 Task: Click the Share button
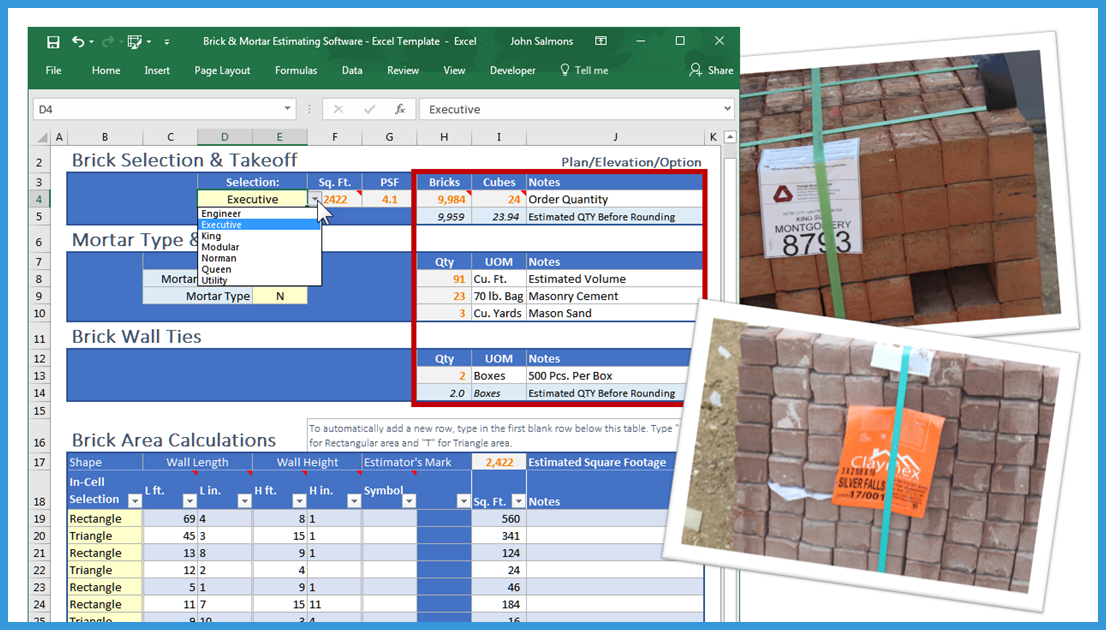[711, 71]
